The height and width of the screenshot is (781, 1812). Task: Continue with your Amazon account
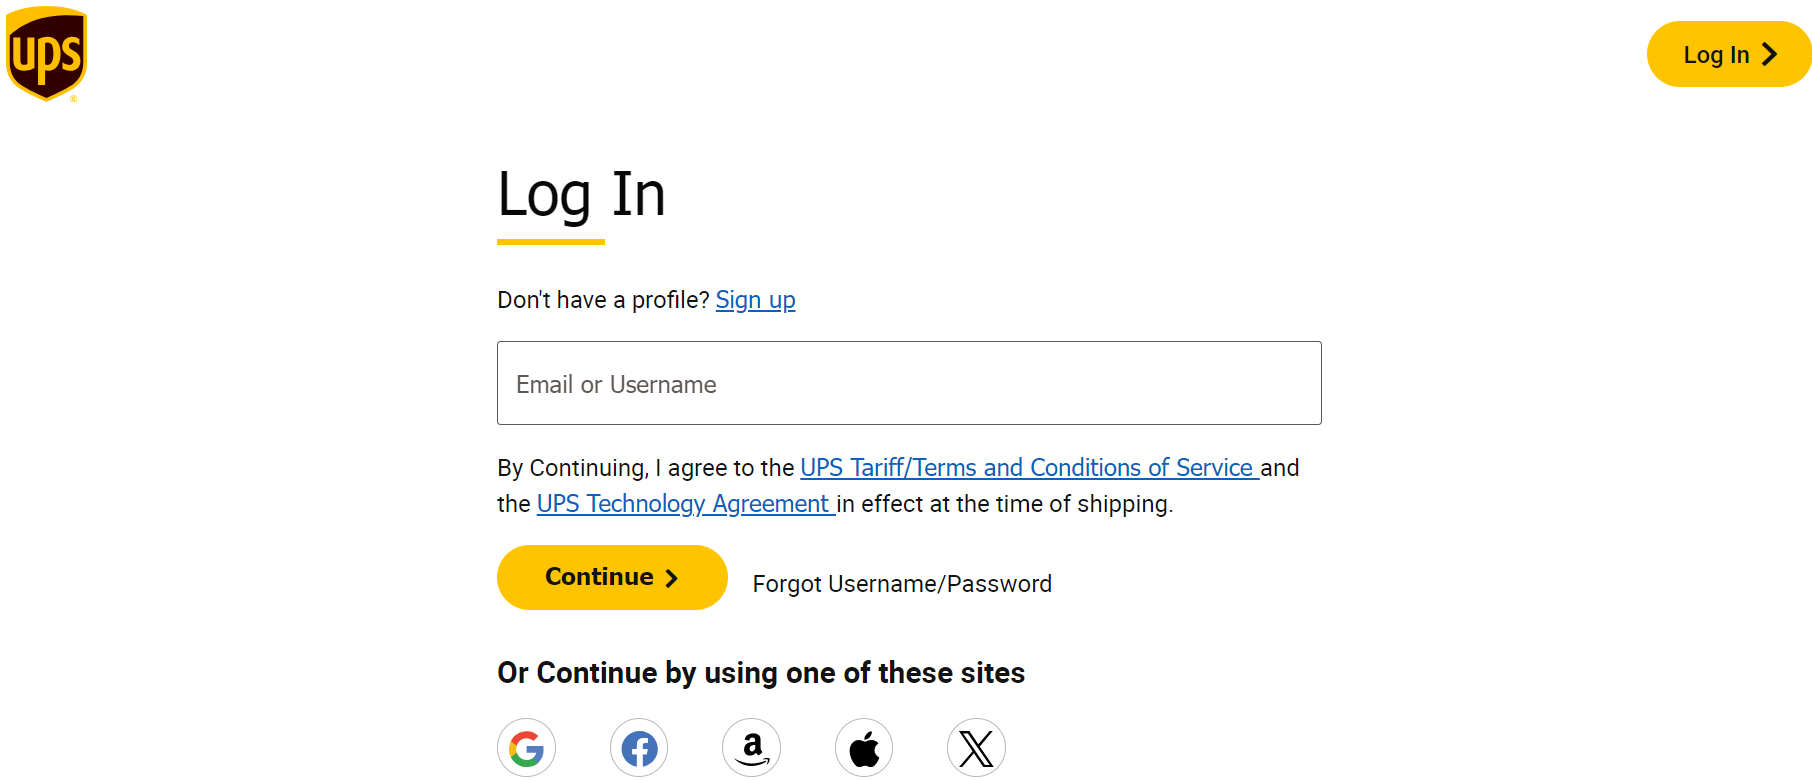click(751, 747)
